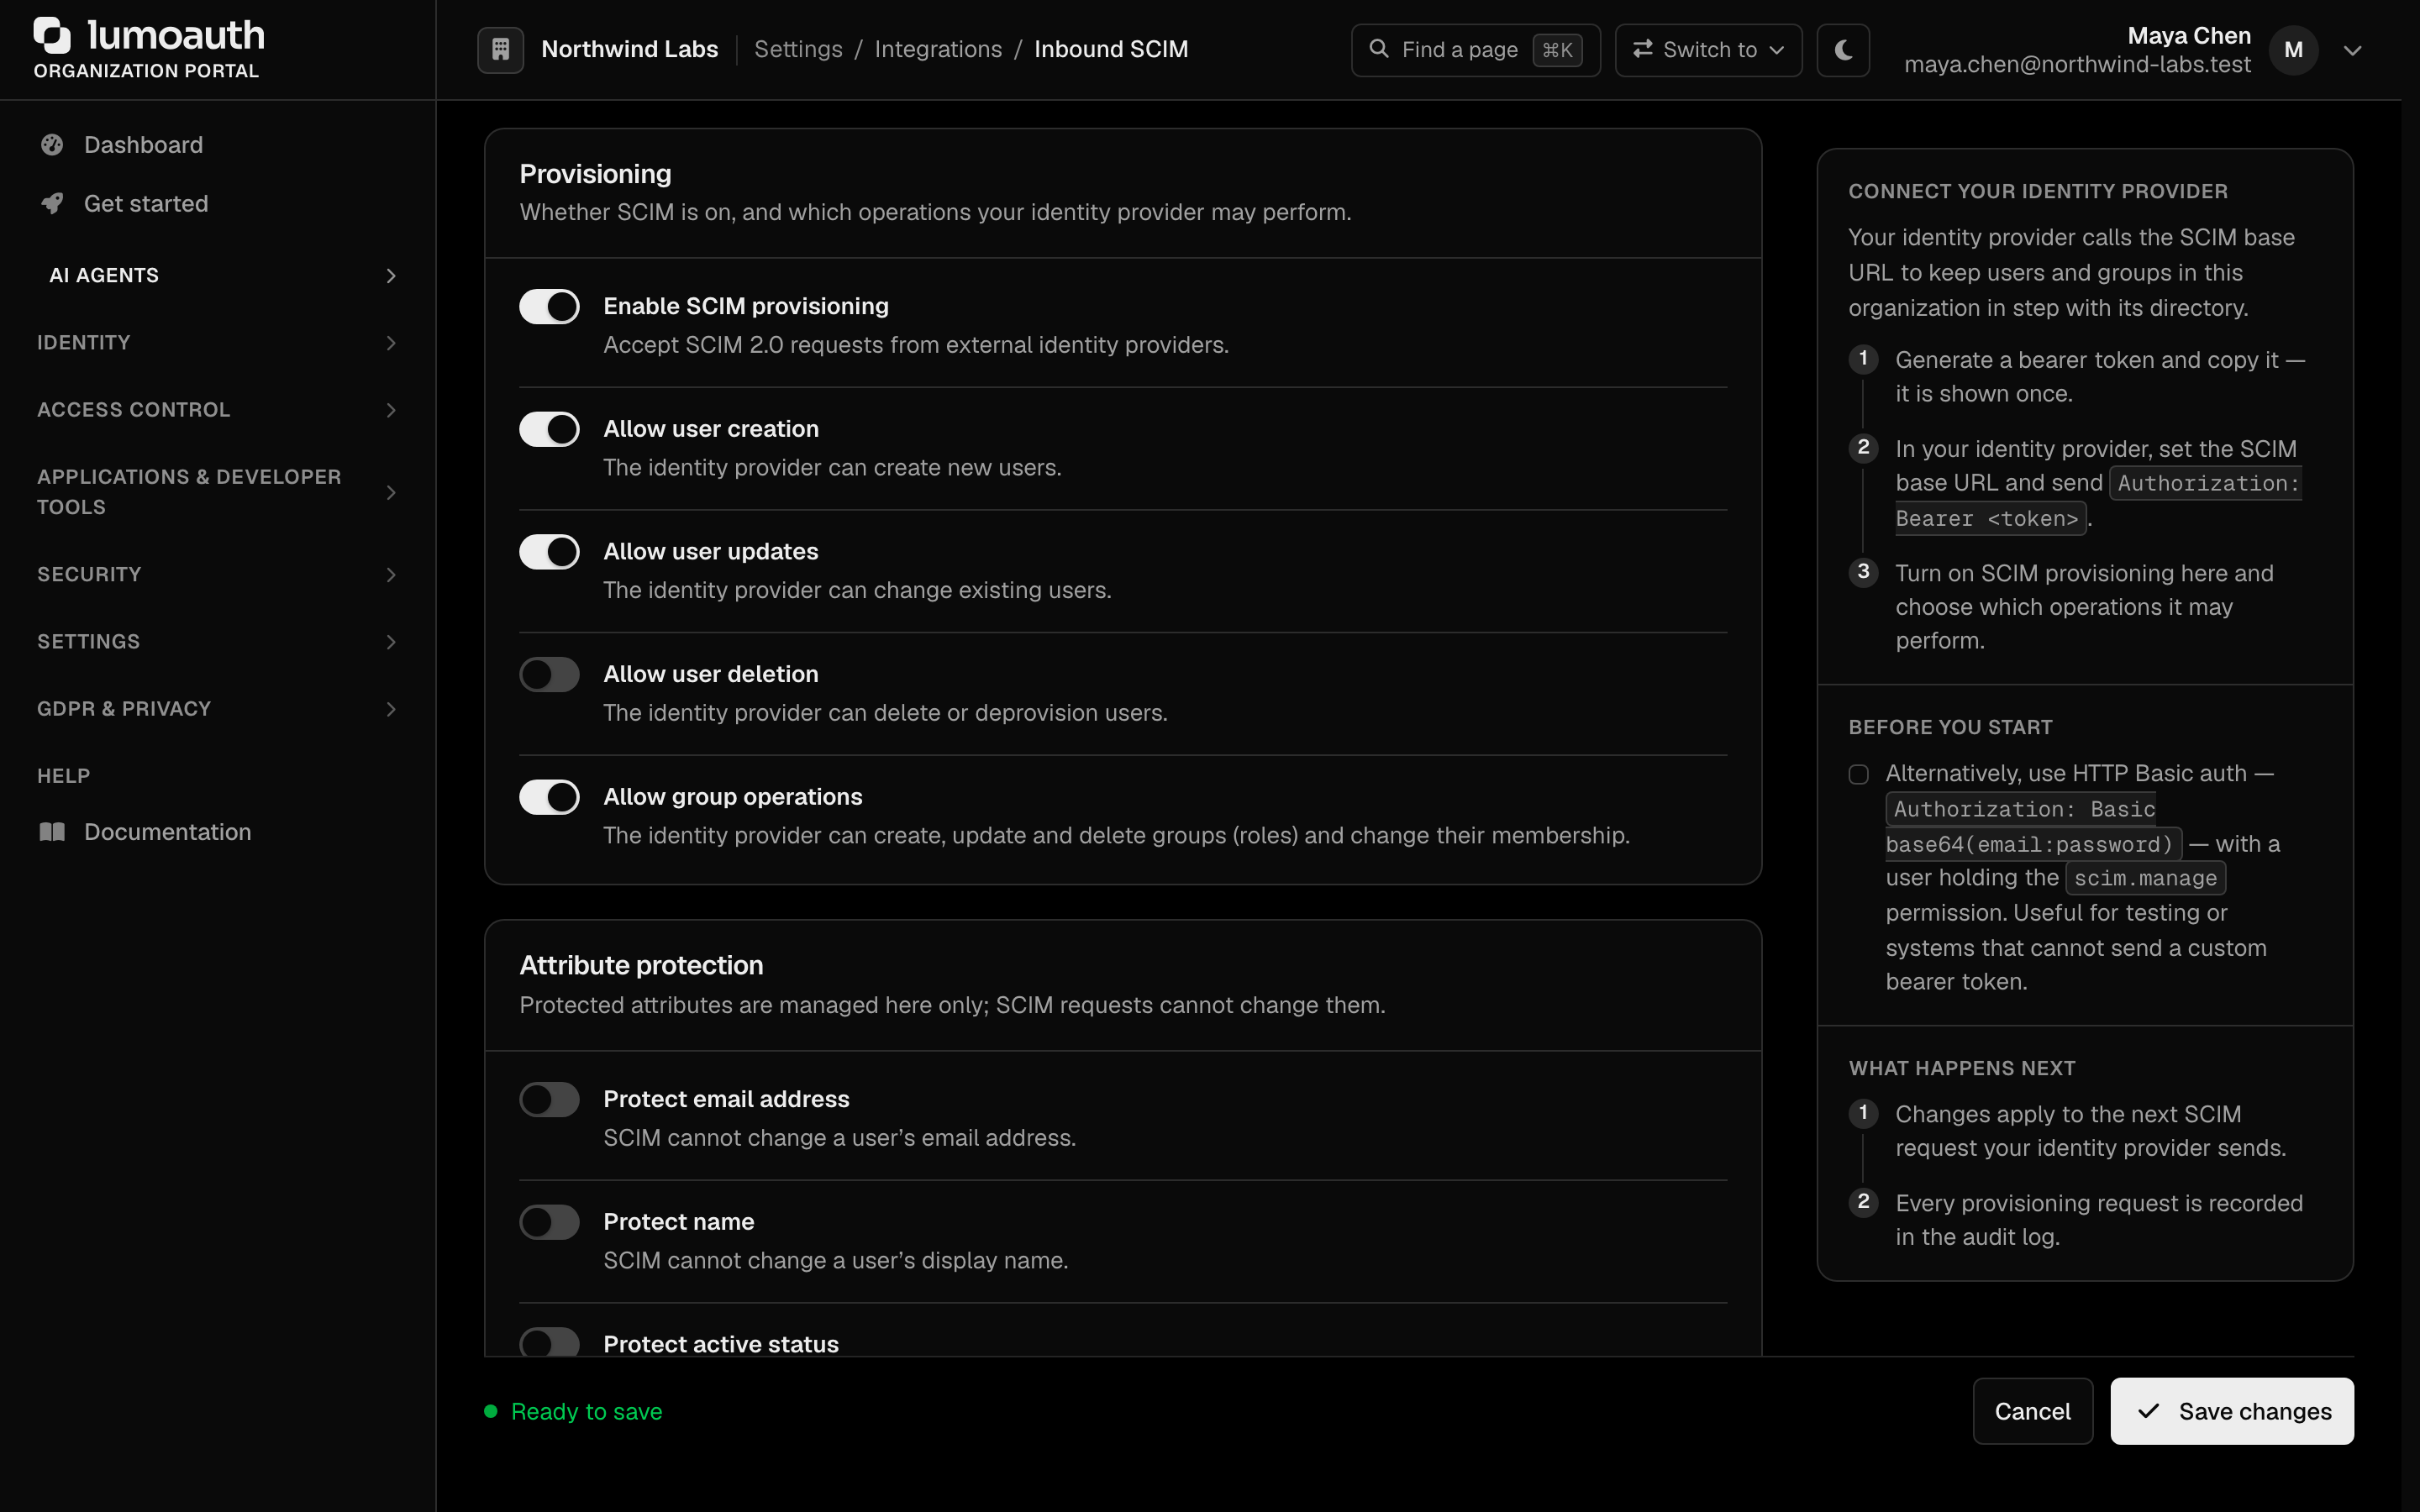Toggle dark mode moon icon
Screen dimensions: 2420x1512
tap(1843, 50)
